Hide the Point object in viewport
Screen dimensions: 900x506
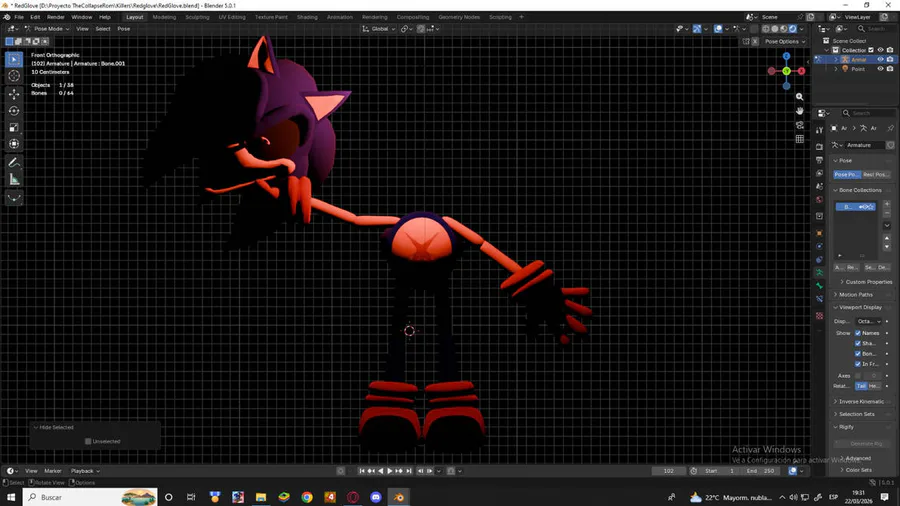(x=880, y=69)
